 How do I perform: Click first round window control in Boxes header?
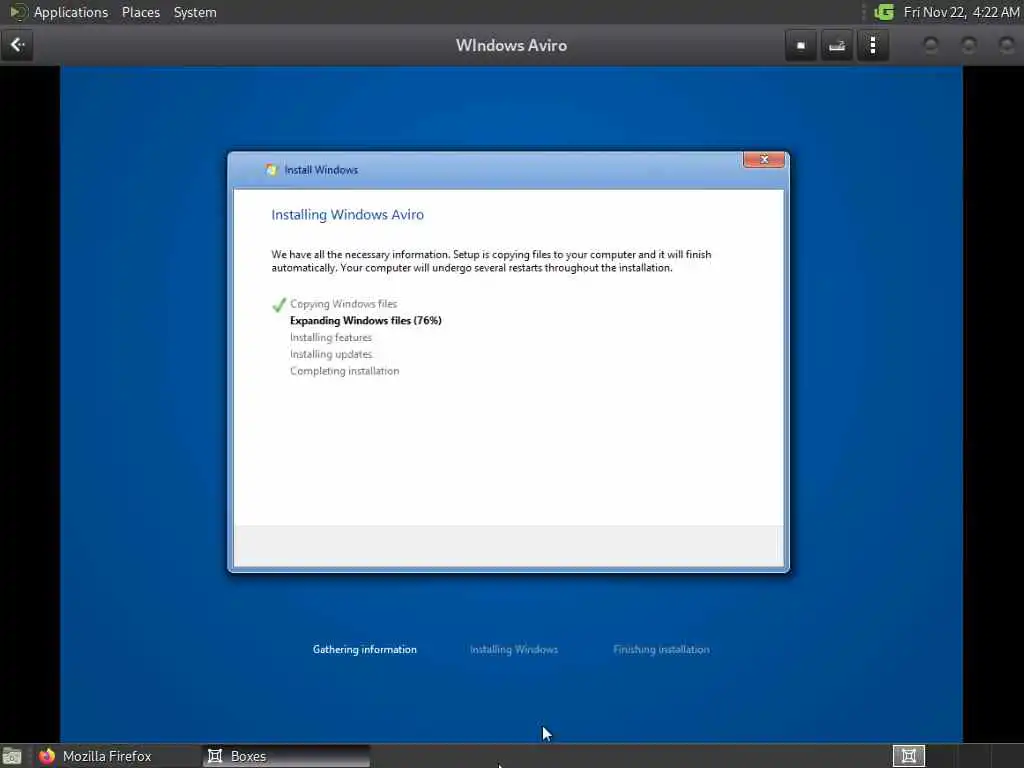(x=931, y=45)
